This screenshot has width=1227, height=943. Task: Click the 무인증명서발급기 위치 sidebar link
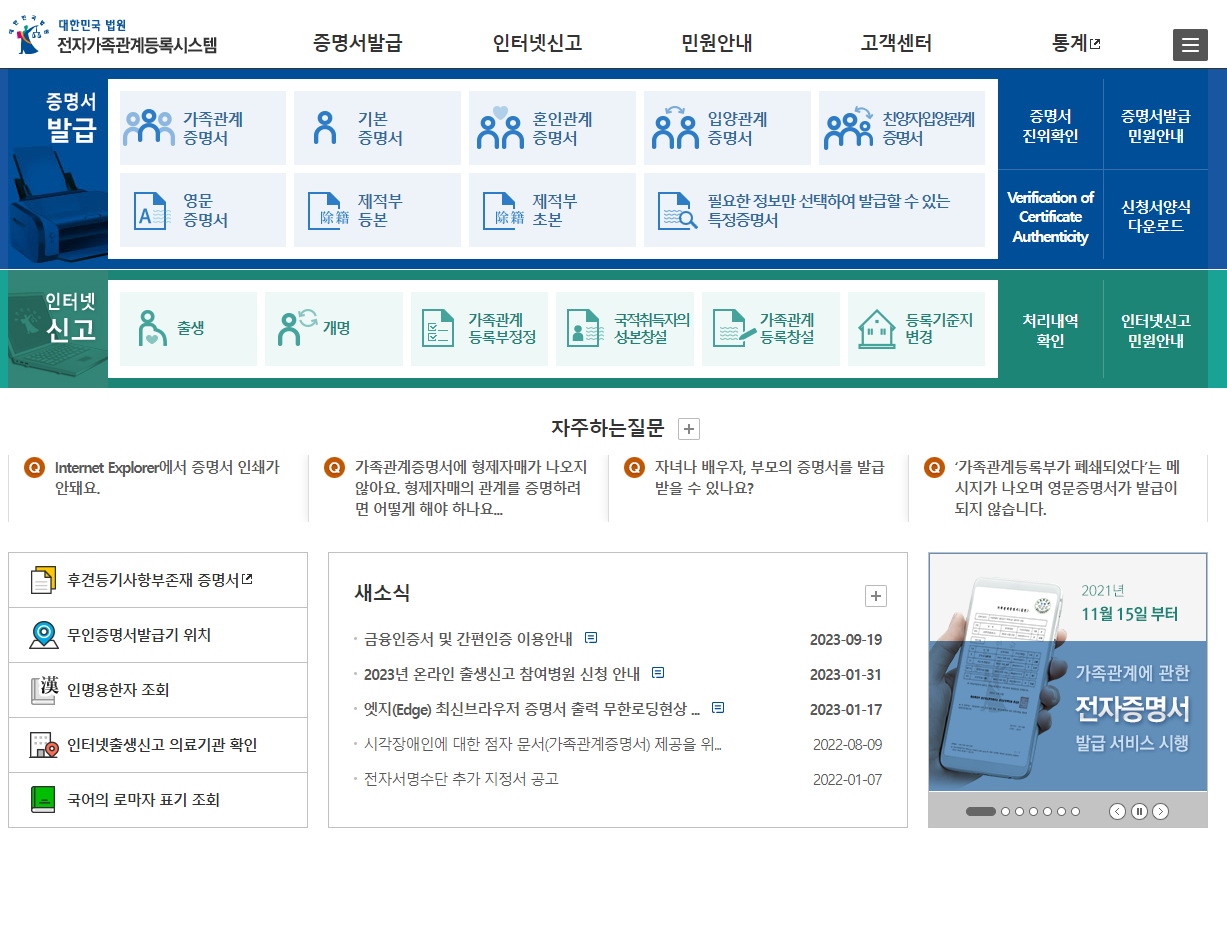(128, 634)
